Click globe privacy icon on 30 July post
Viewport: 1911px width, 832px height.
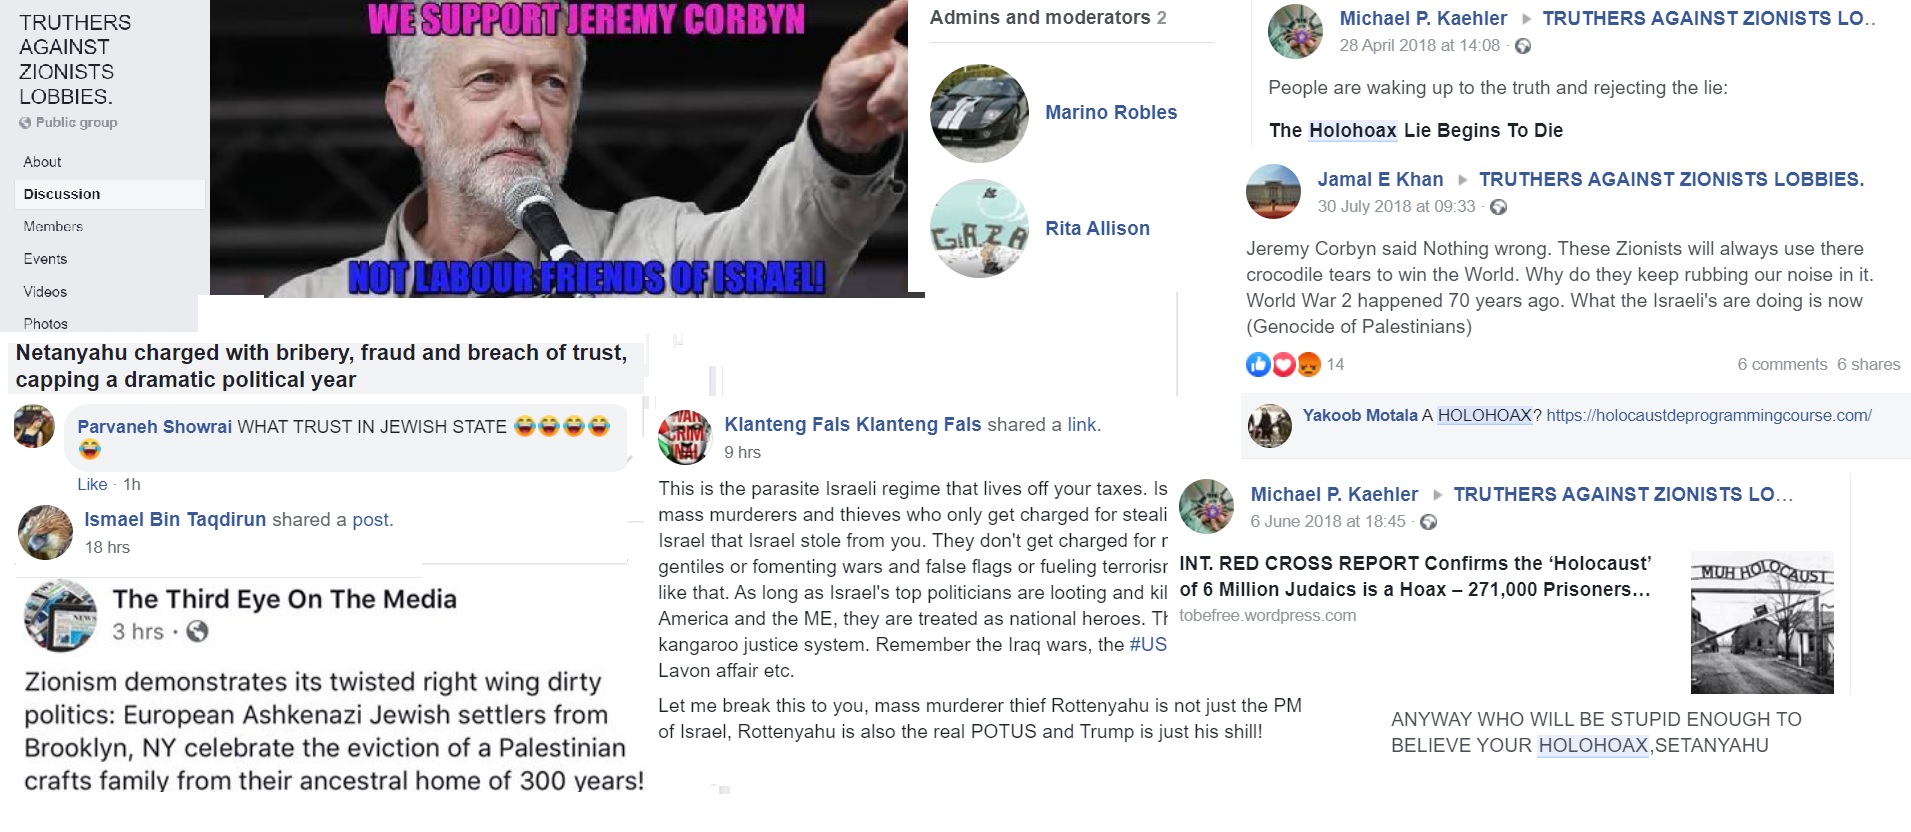pyautogui.click(x=1498, y=207)
